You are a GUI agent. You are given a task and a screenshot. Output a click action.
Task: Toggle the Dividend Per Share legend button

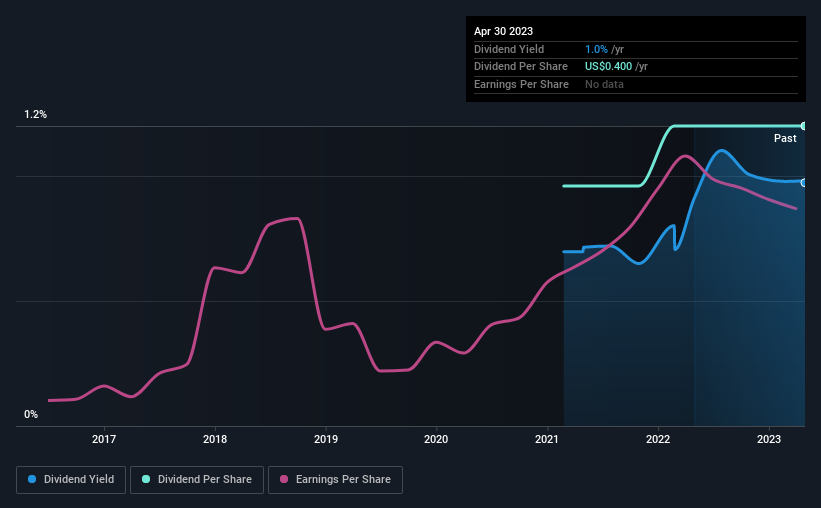[197, 480]
